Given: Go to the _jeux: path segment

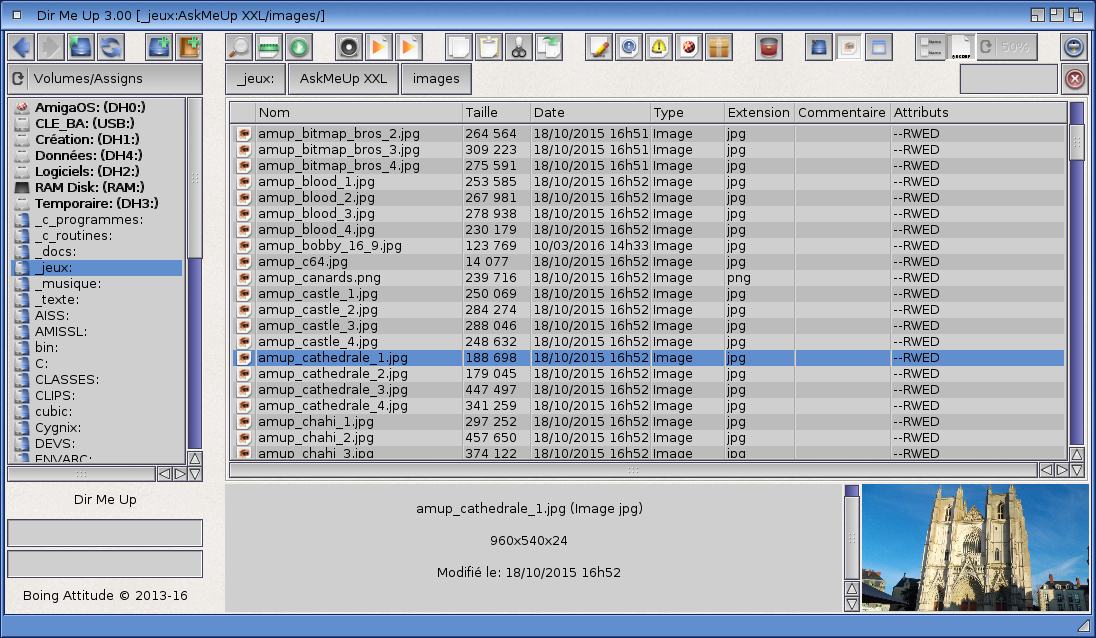Looking at the screenshot, I should click(255, 79).
